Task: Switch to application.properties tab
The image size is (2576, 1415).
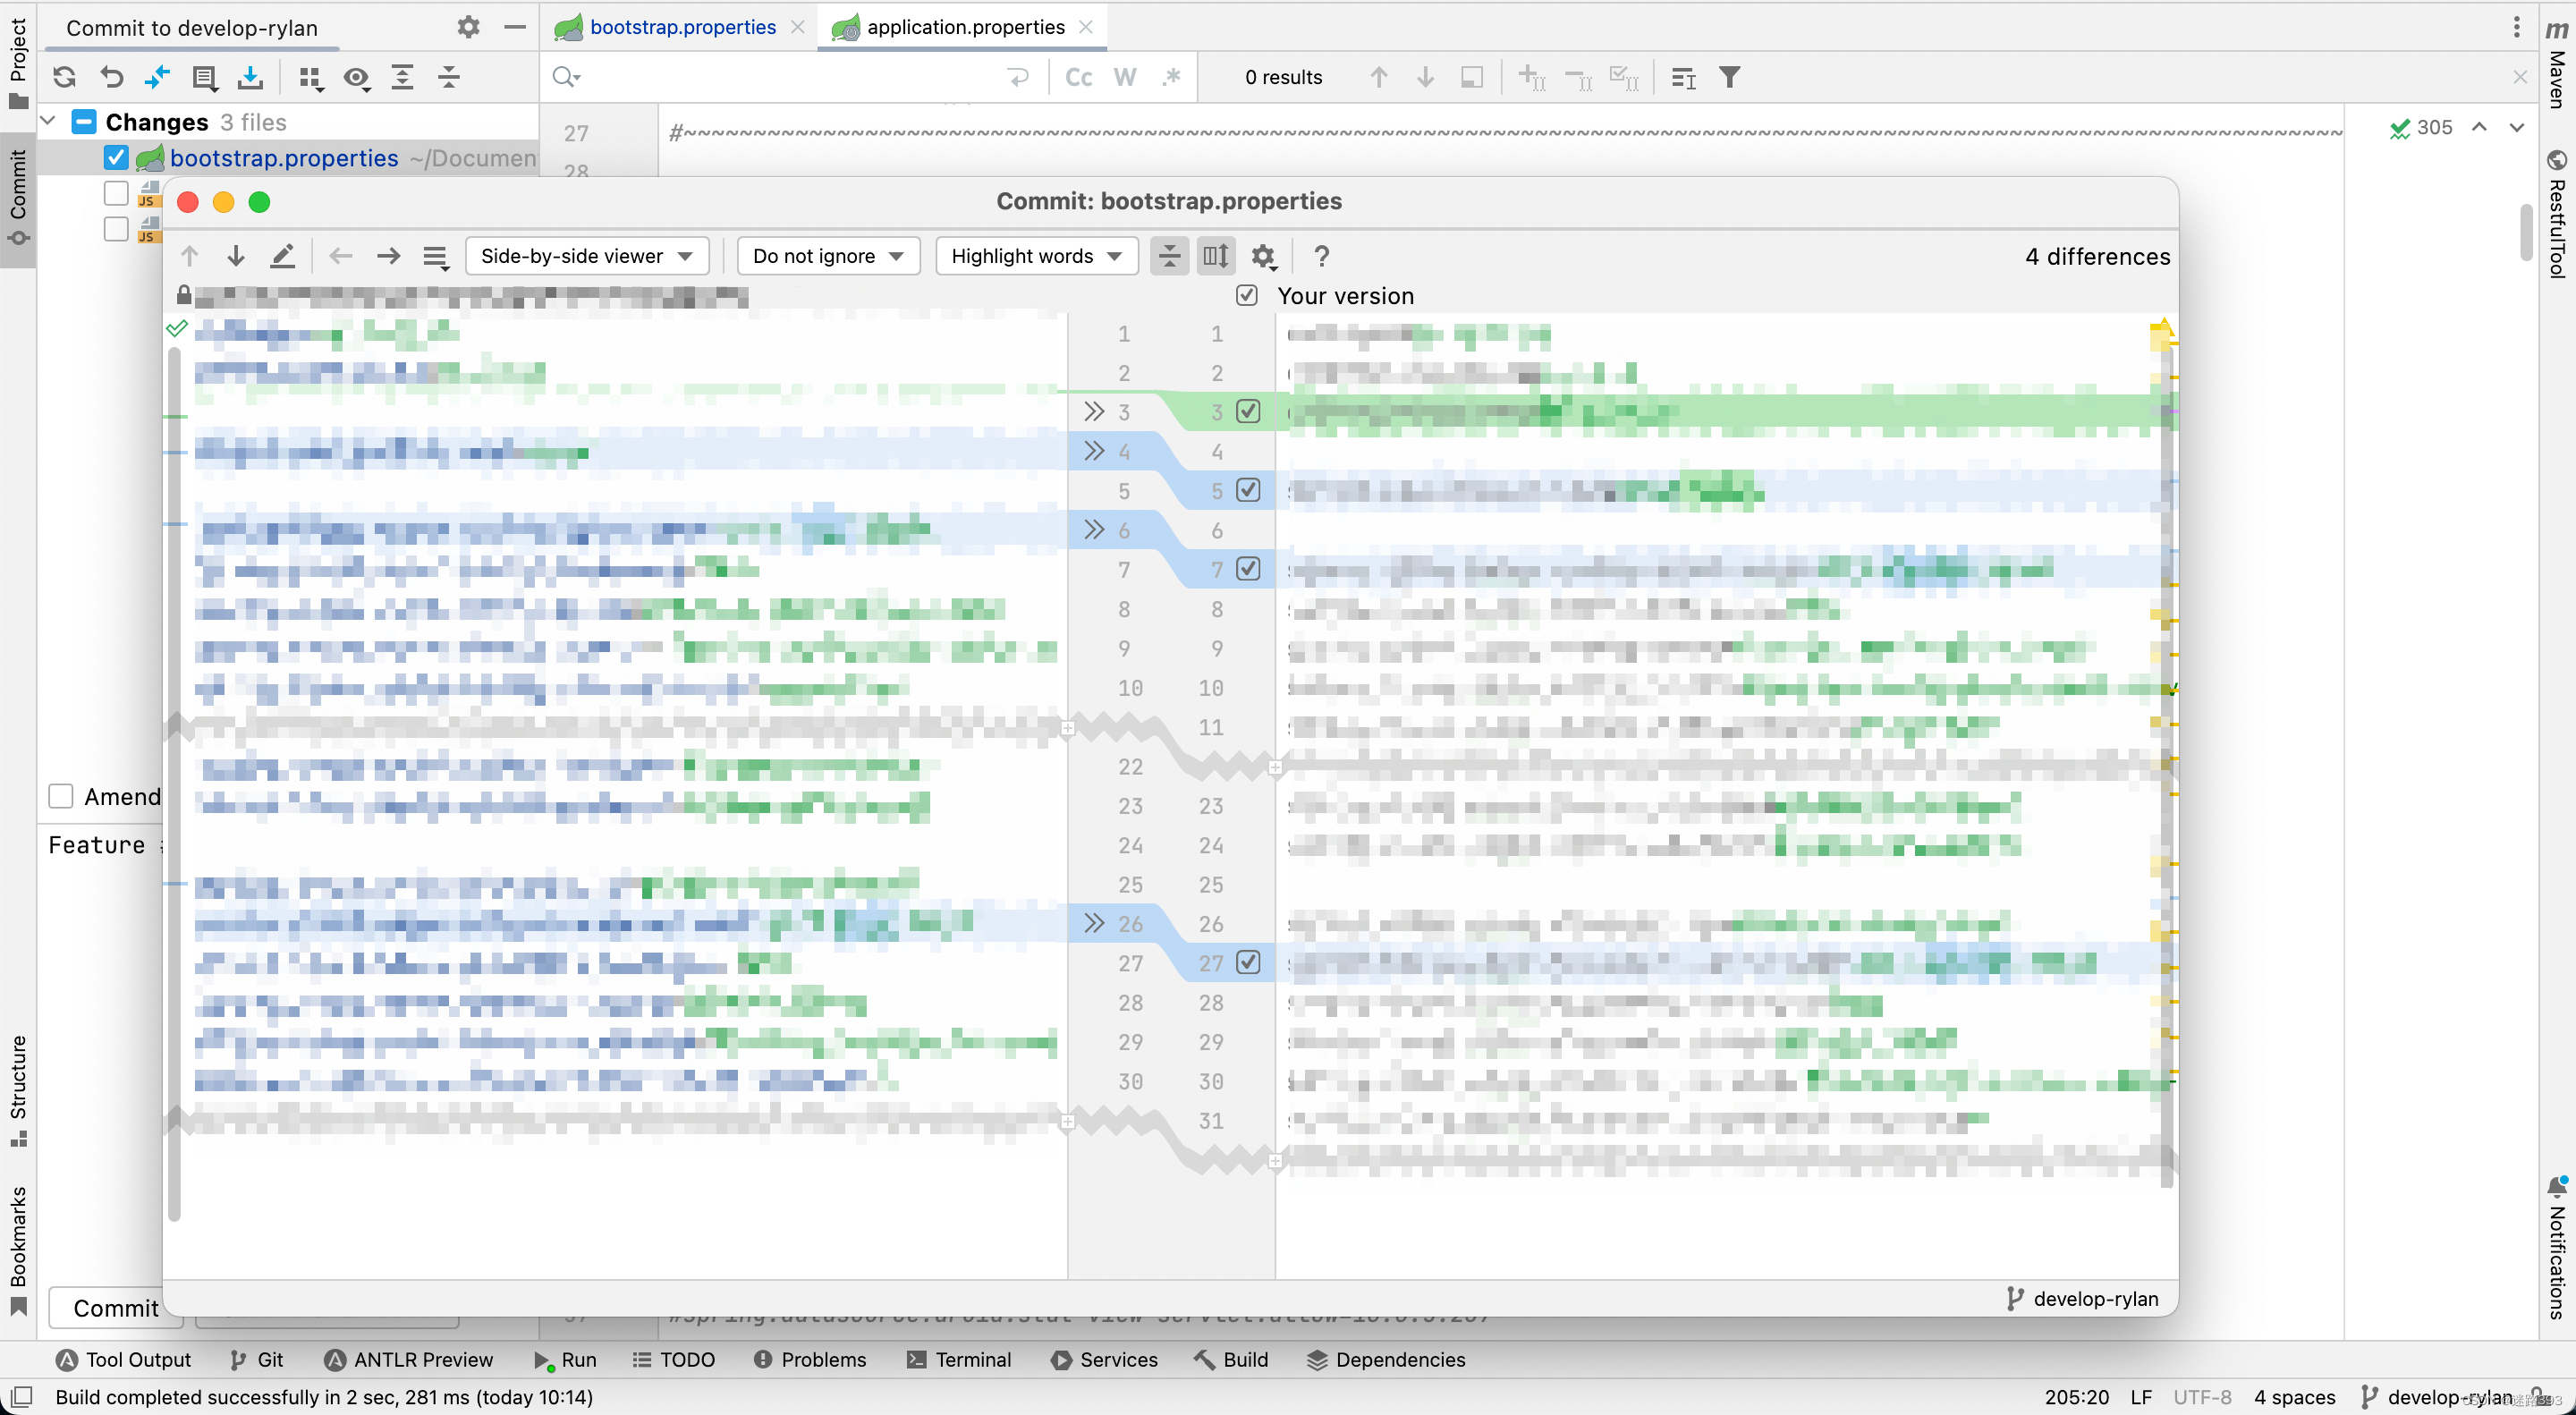Action: pos(964,27)
